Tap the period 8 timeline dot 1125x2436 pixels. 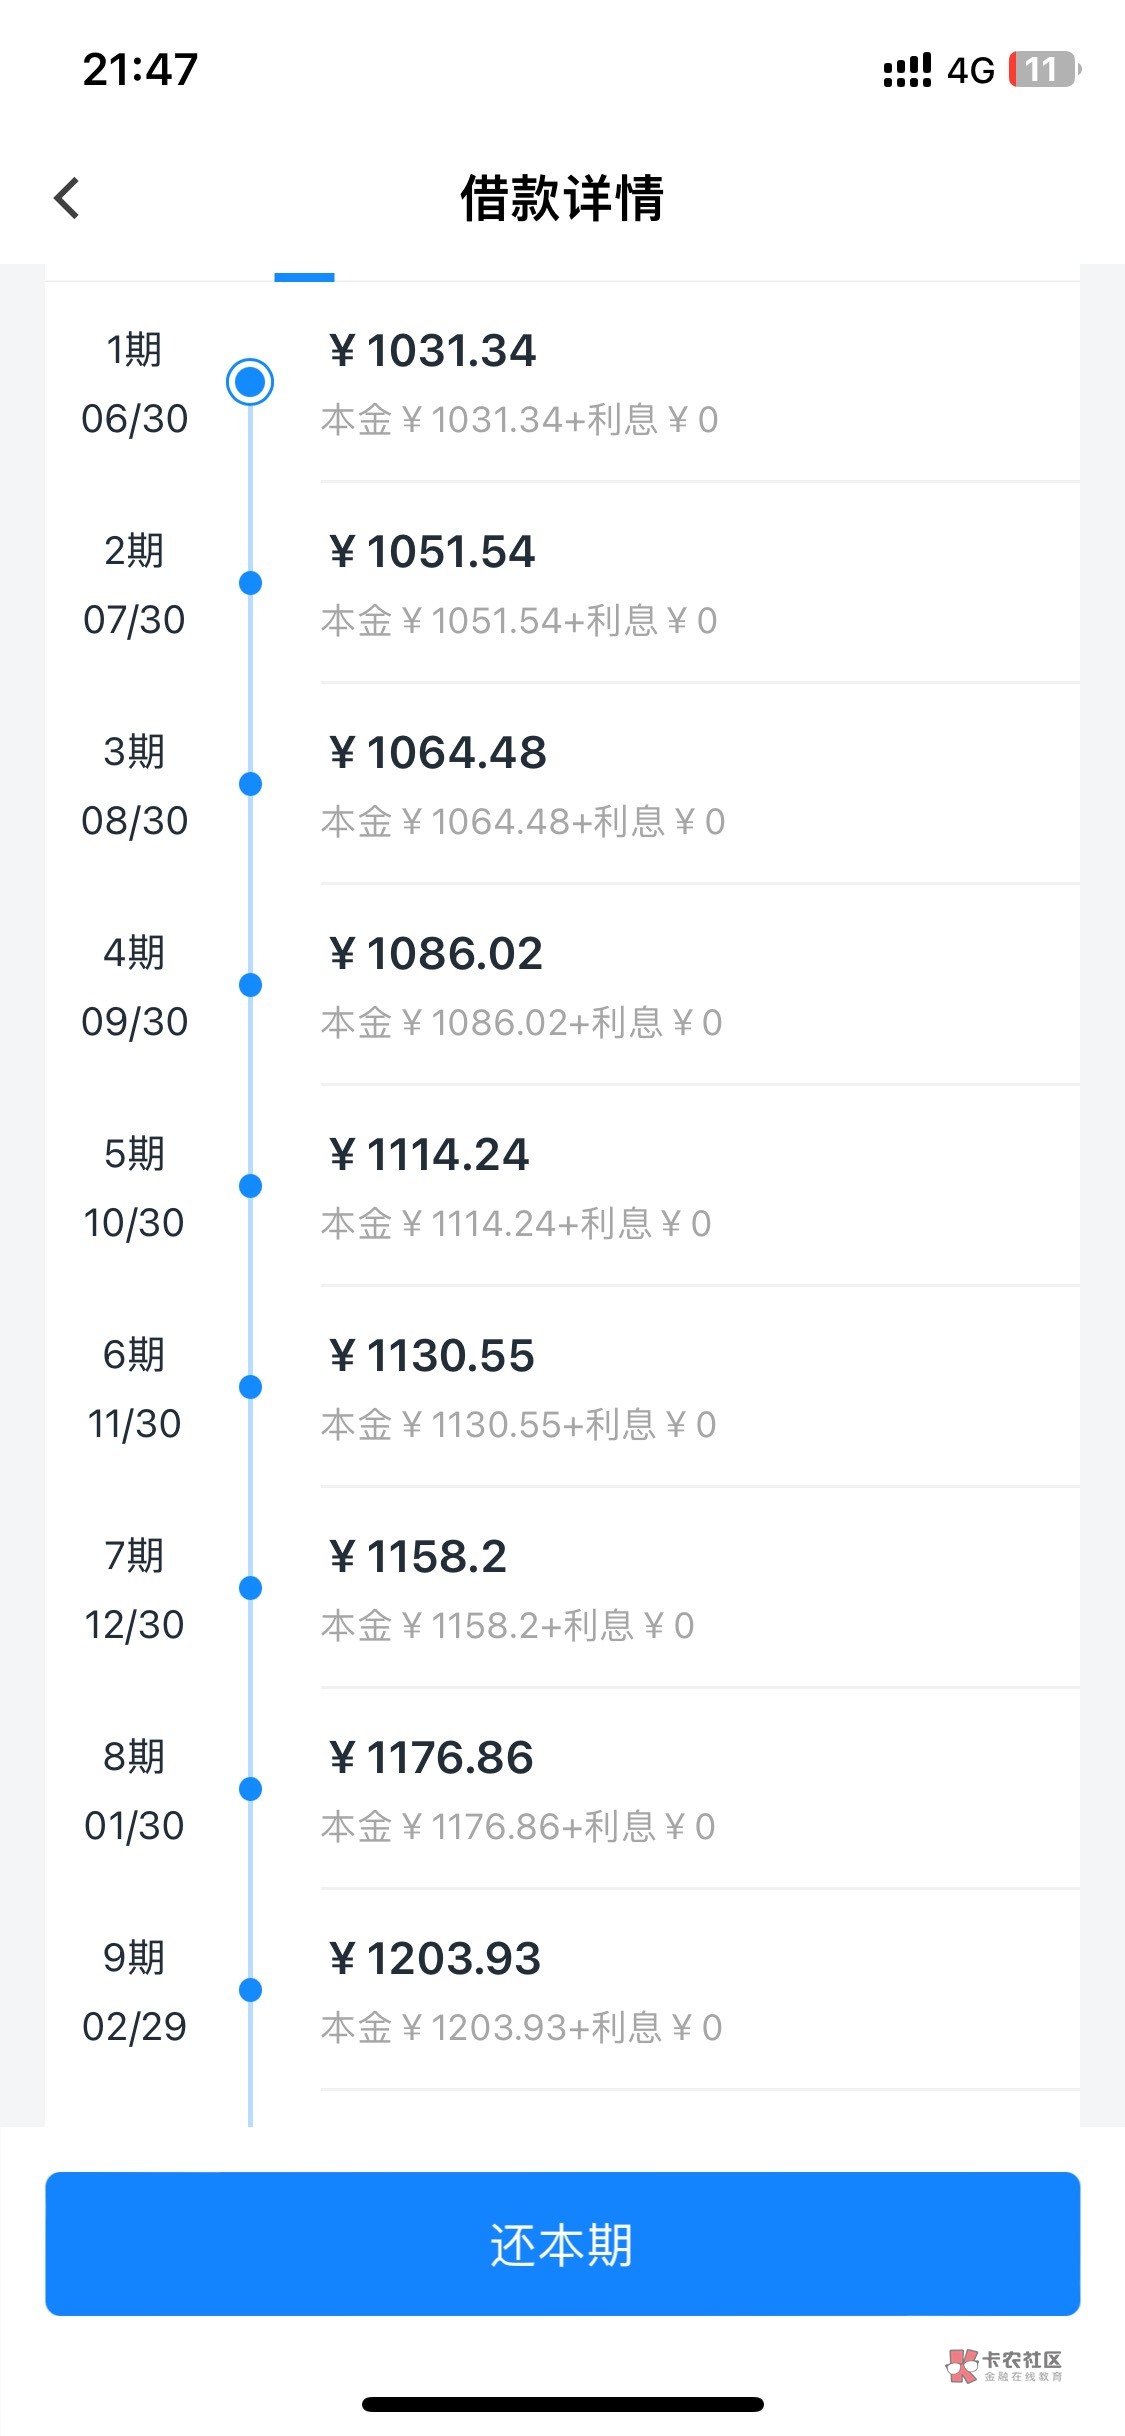251,1789
